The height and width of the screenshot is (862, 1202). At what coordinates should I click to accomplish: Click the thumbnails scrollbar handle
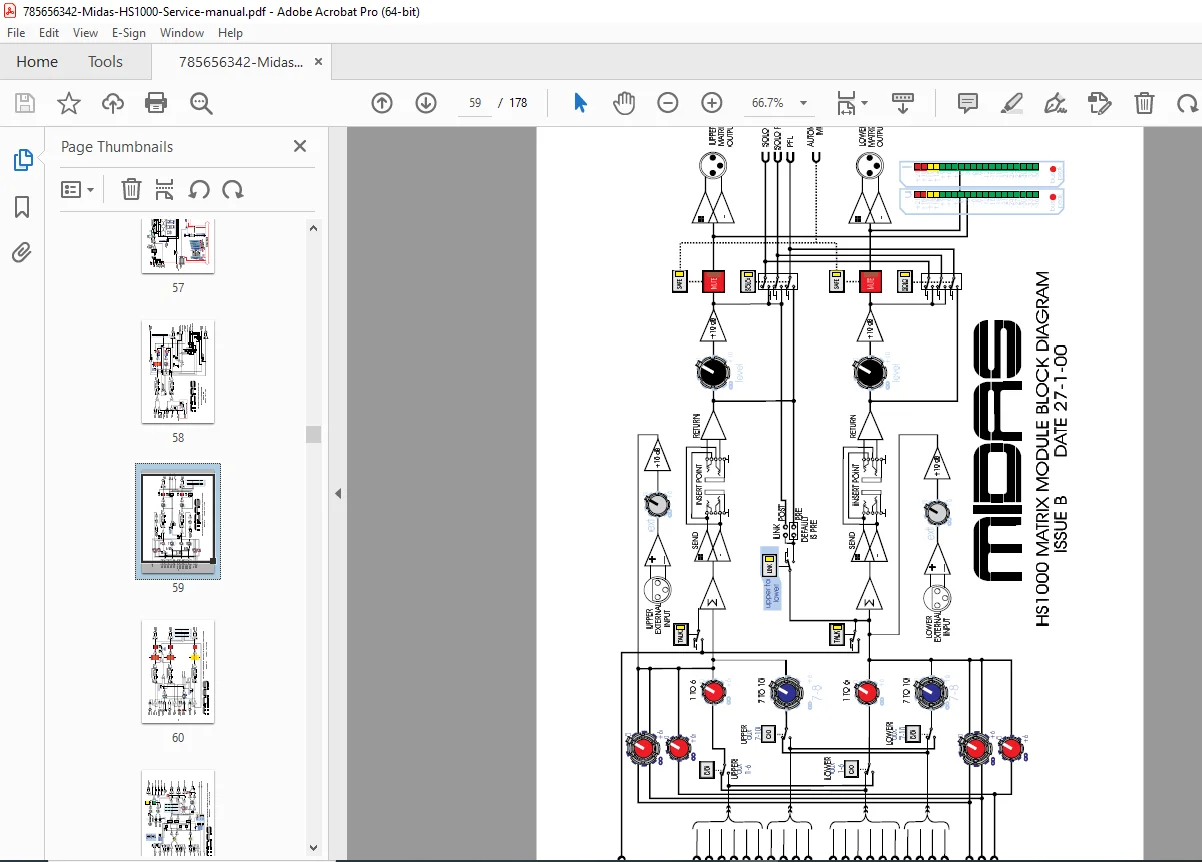coord(314,434)
